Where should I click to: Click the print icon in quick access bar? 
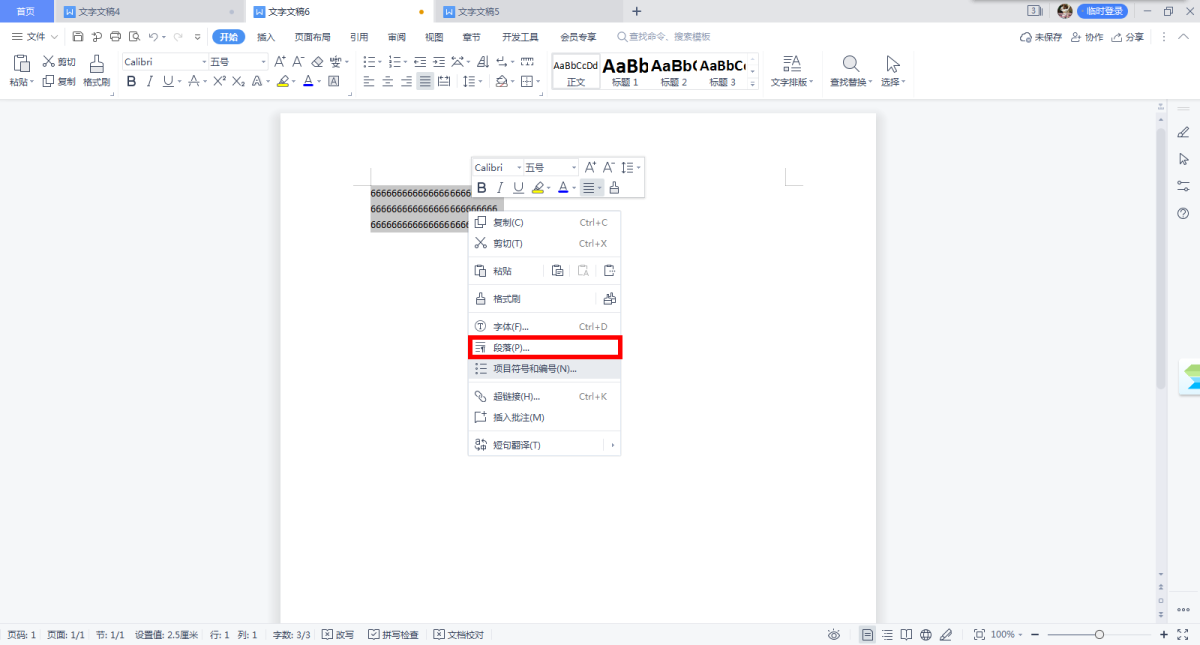pos(115,37)
